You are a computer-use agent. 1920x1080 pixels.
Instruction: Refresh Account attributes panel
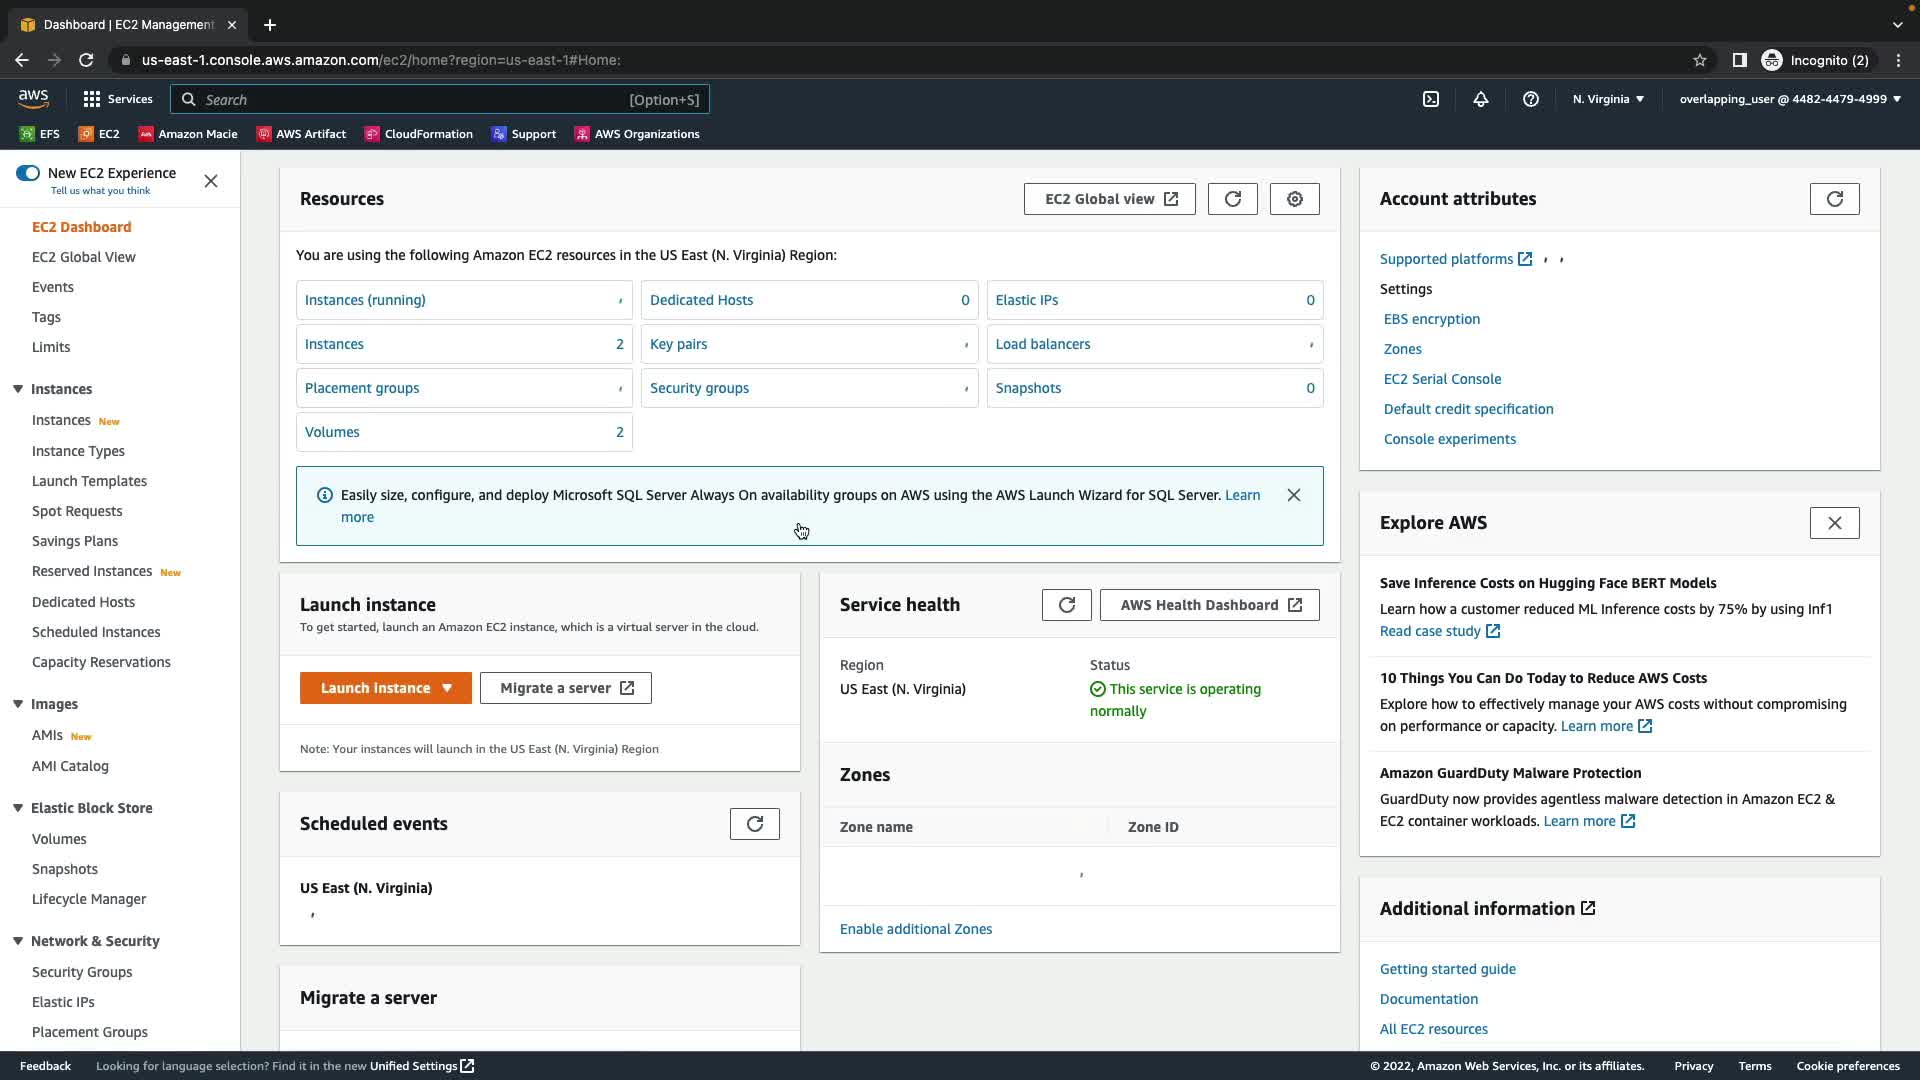click(1835, 199)
